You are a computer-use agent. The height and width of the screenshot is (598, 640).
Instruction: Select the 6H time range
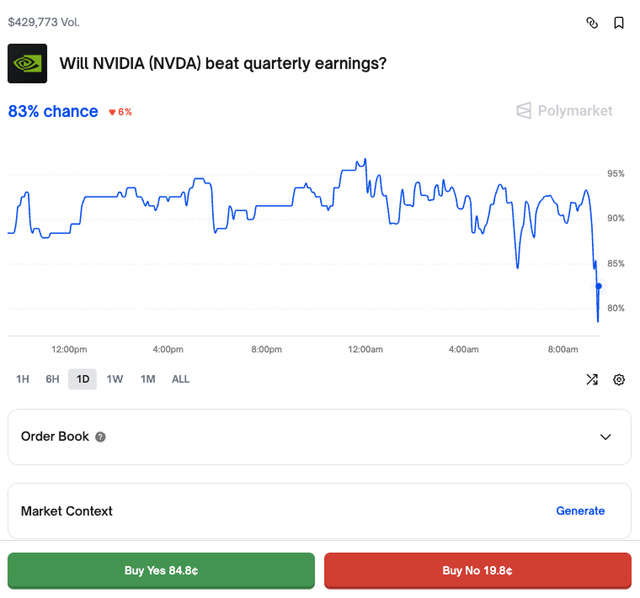click(x=52, y=379)
